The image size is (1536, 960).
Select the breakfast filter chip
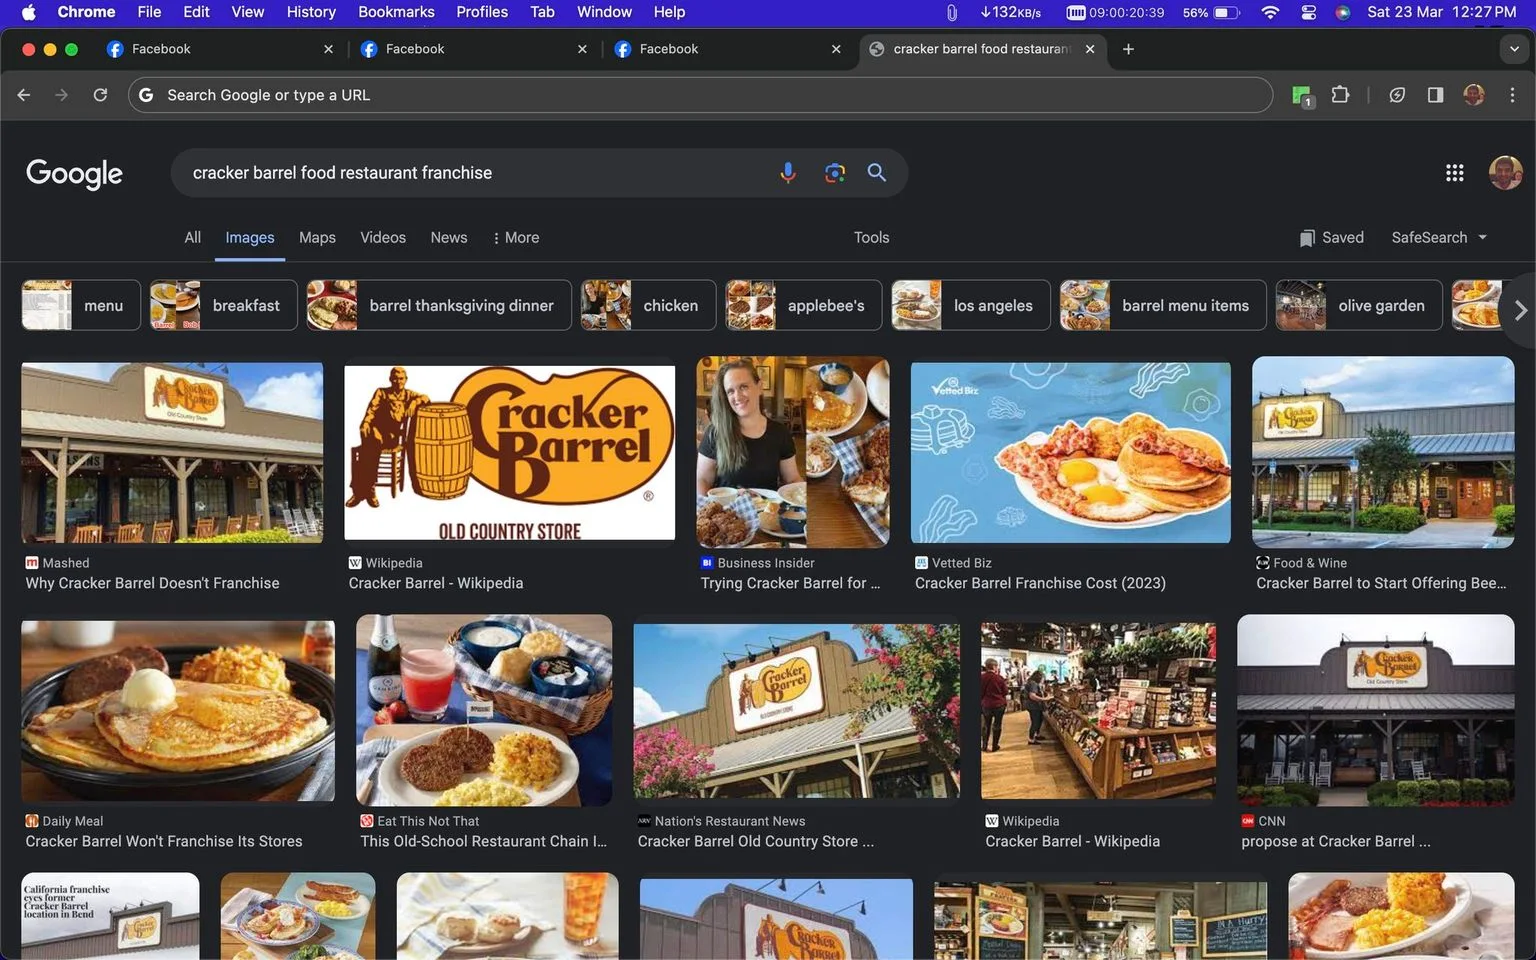pos(224,305)
